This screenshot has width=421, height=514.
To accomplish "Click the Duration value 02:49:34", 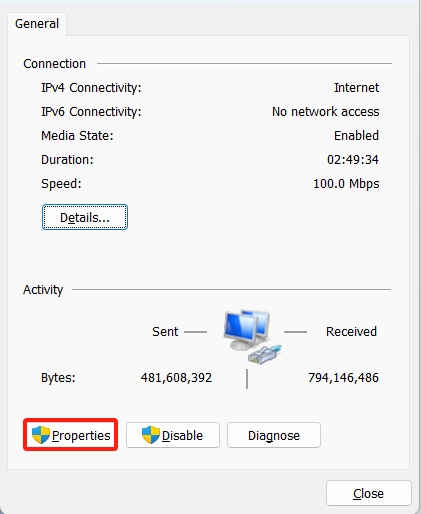I will tap(353, 160).
